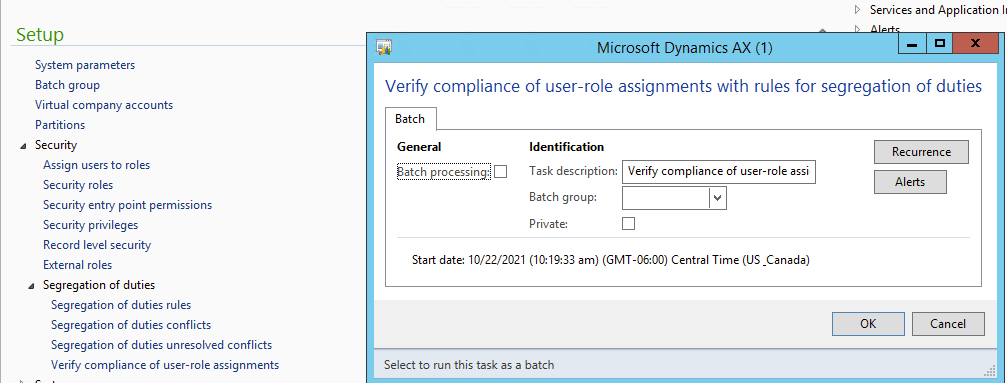Click the Recurrence button
The width and height of the screenshot is (1007, 383).
tap(921, 152)
